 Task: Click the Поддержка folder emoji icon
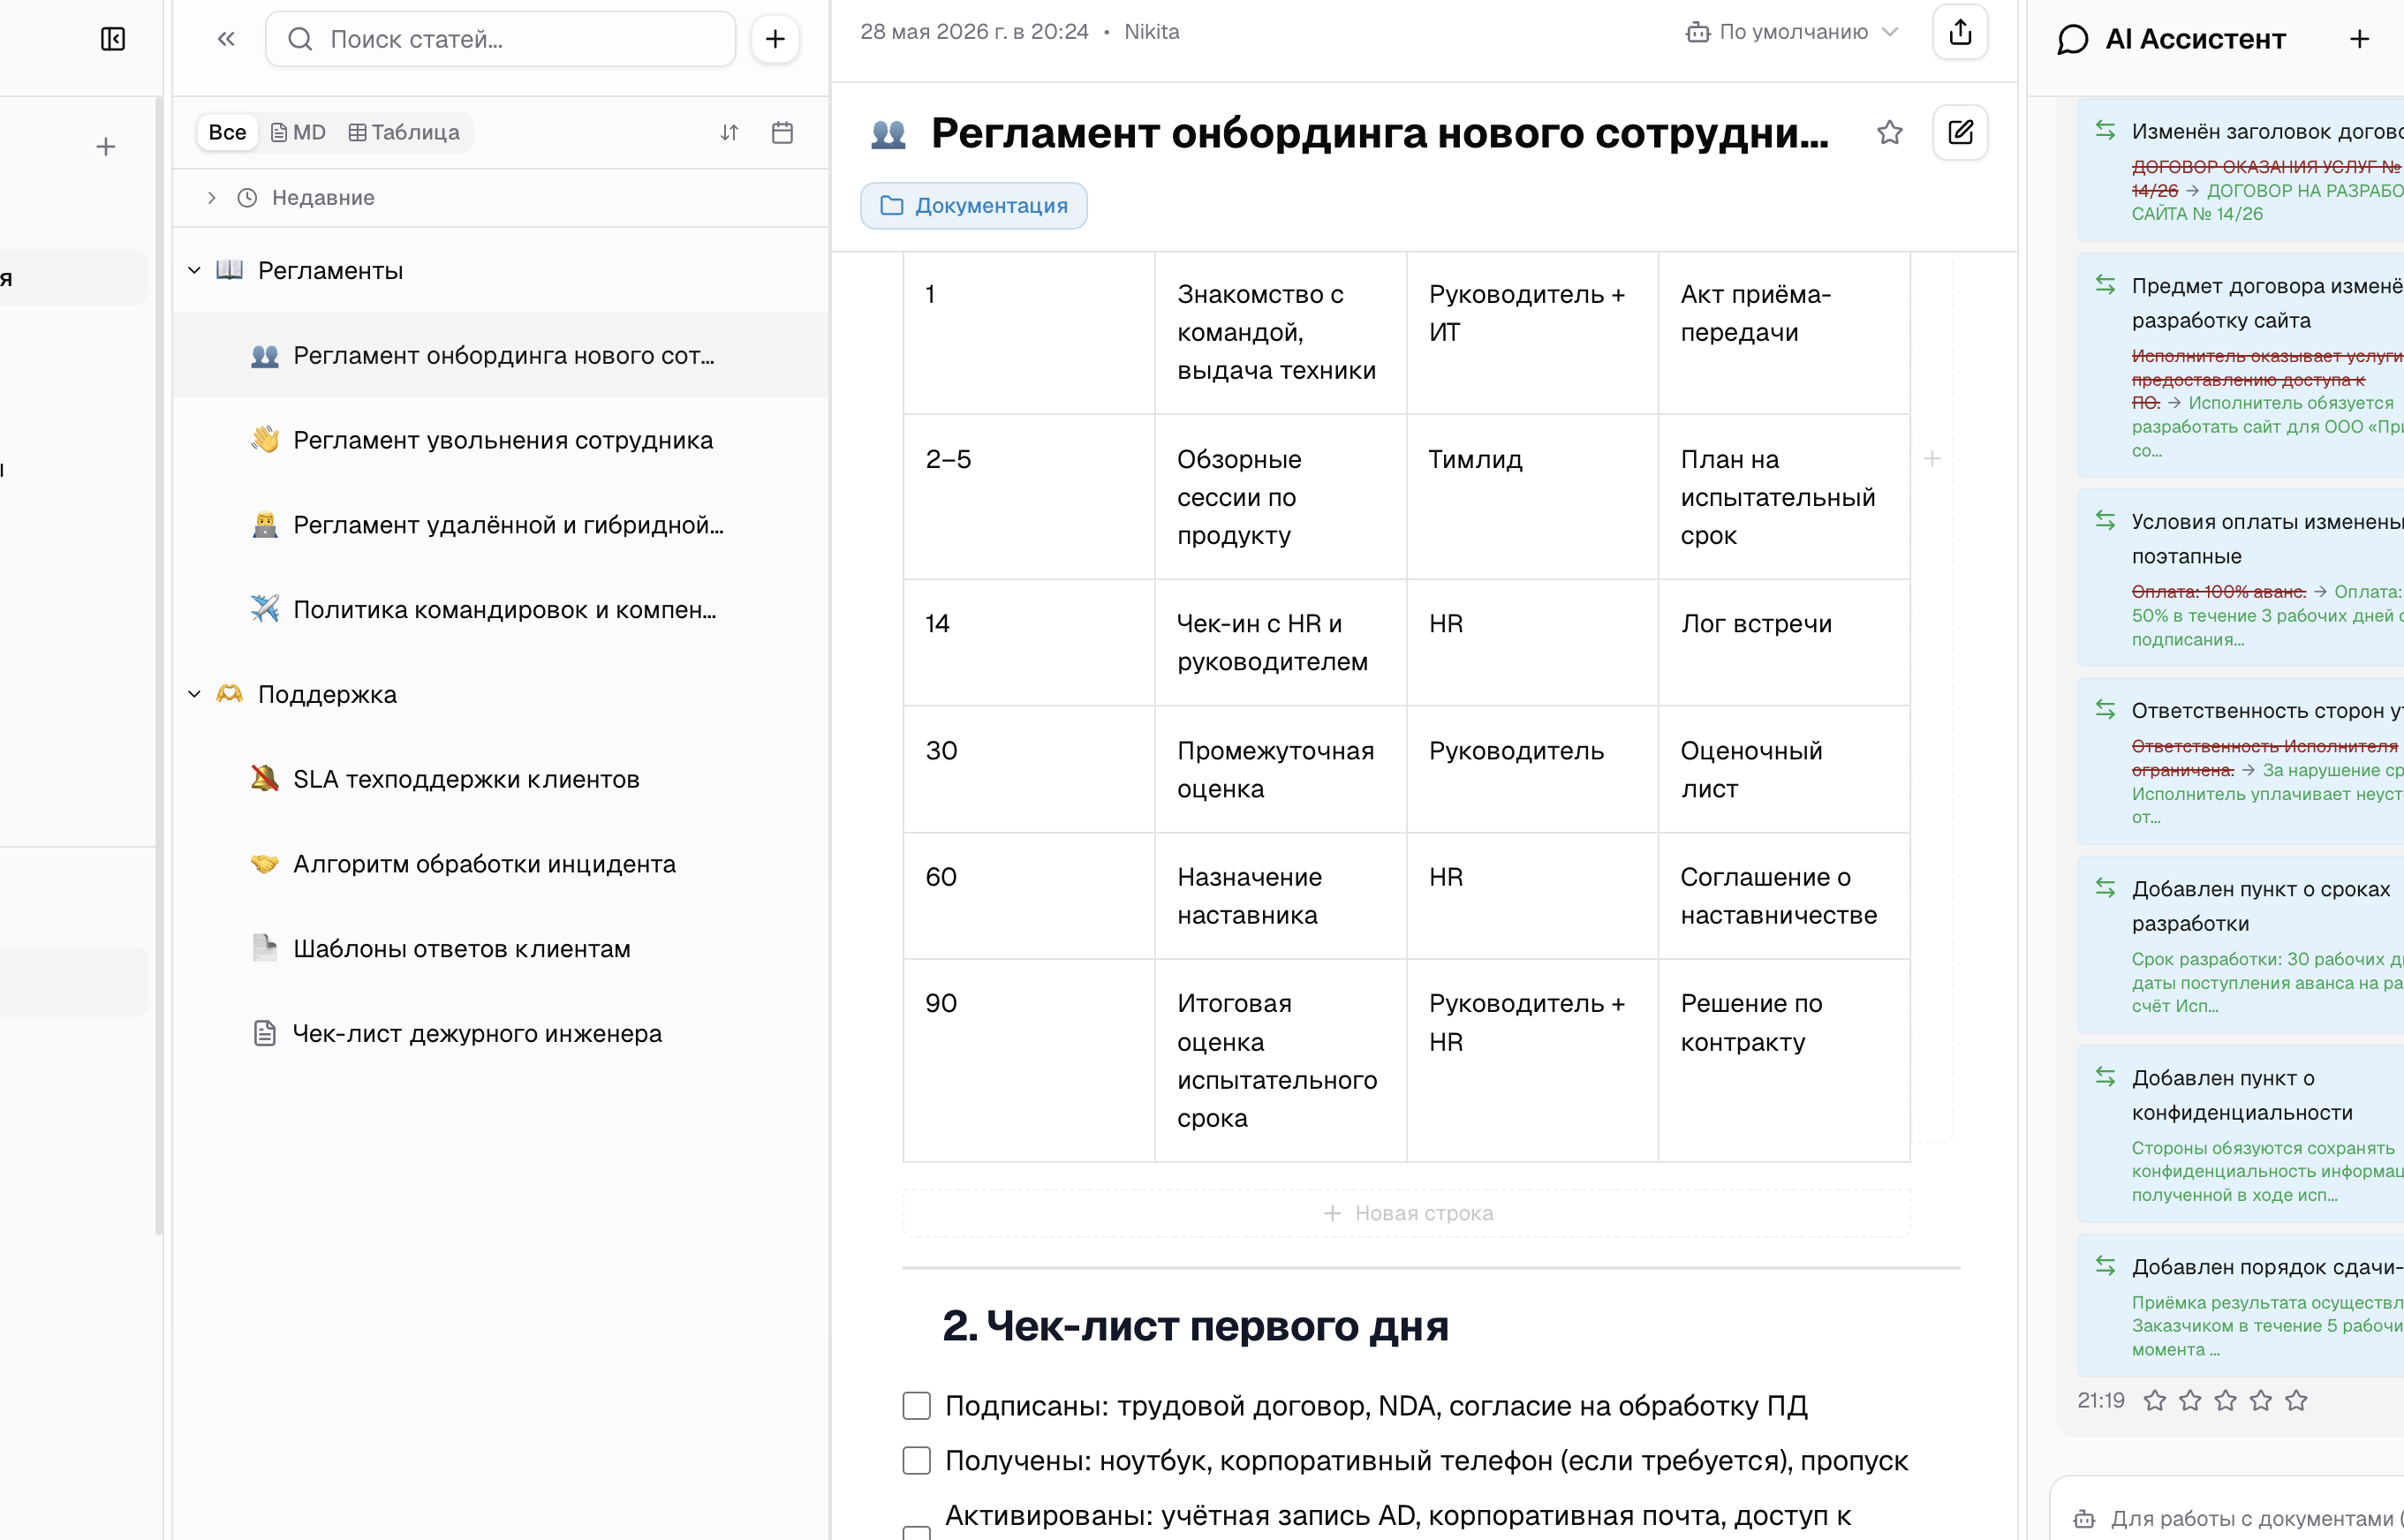[x=230, y=694]
